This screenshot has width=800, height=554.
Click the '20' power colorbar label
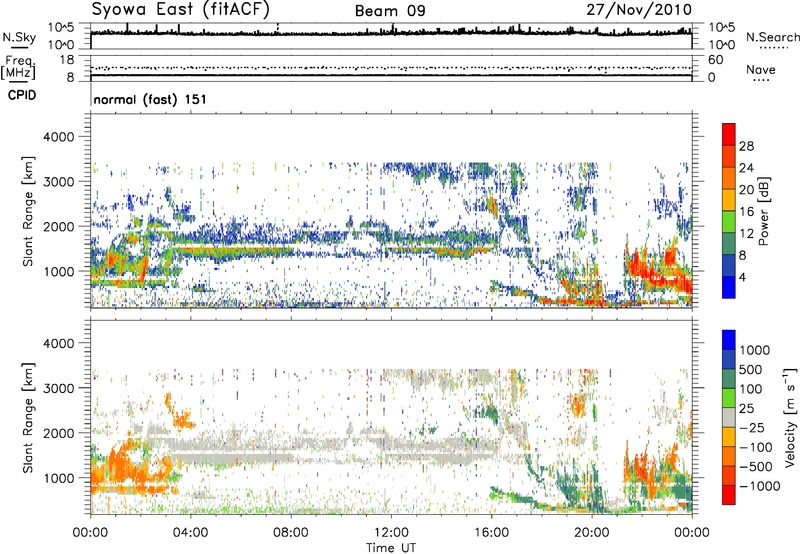(x=746, y=190)
